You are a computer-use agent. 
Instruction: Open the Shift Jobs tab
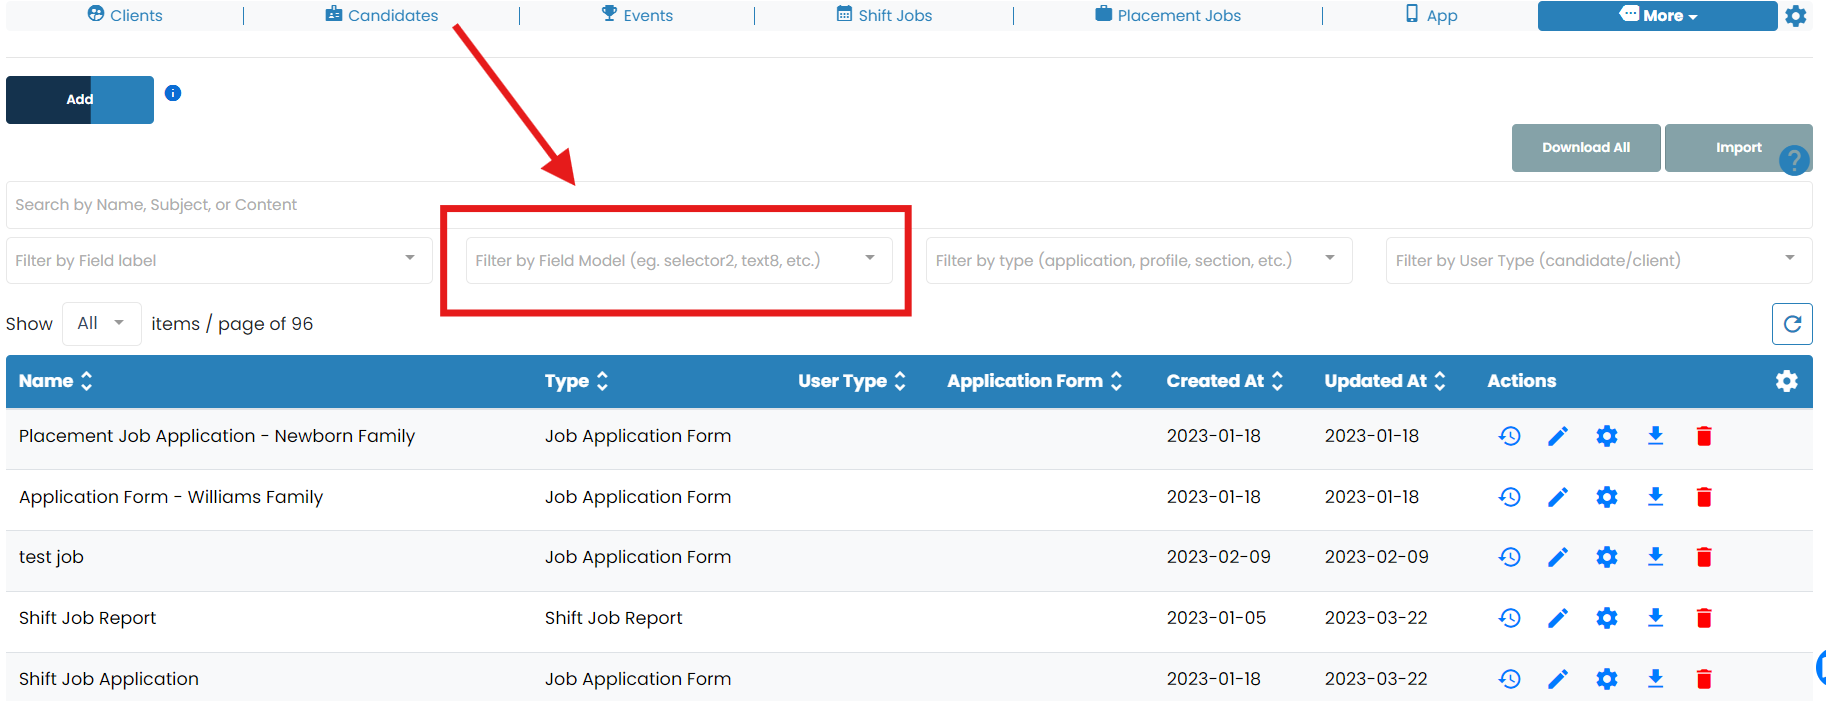[x=884, y=15]
